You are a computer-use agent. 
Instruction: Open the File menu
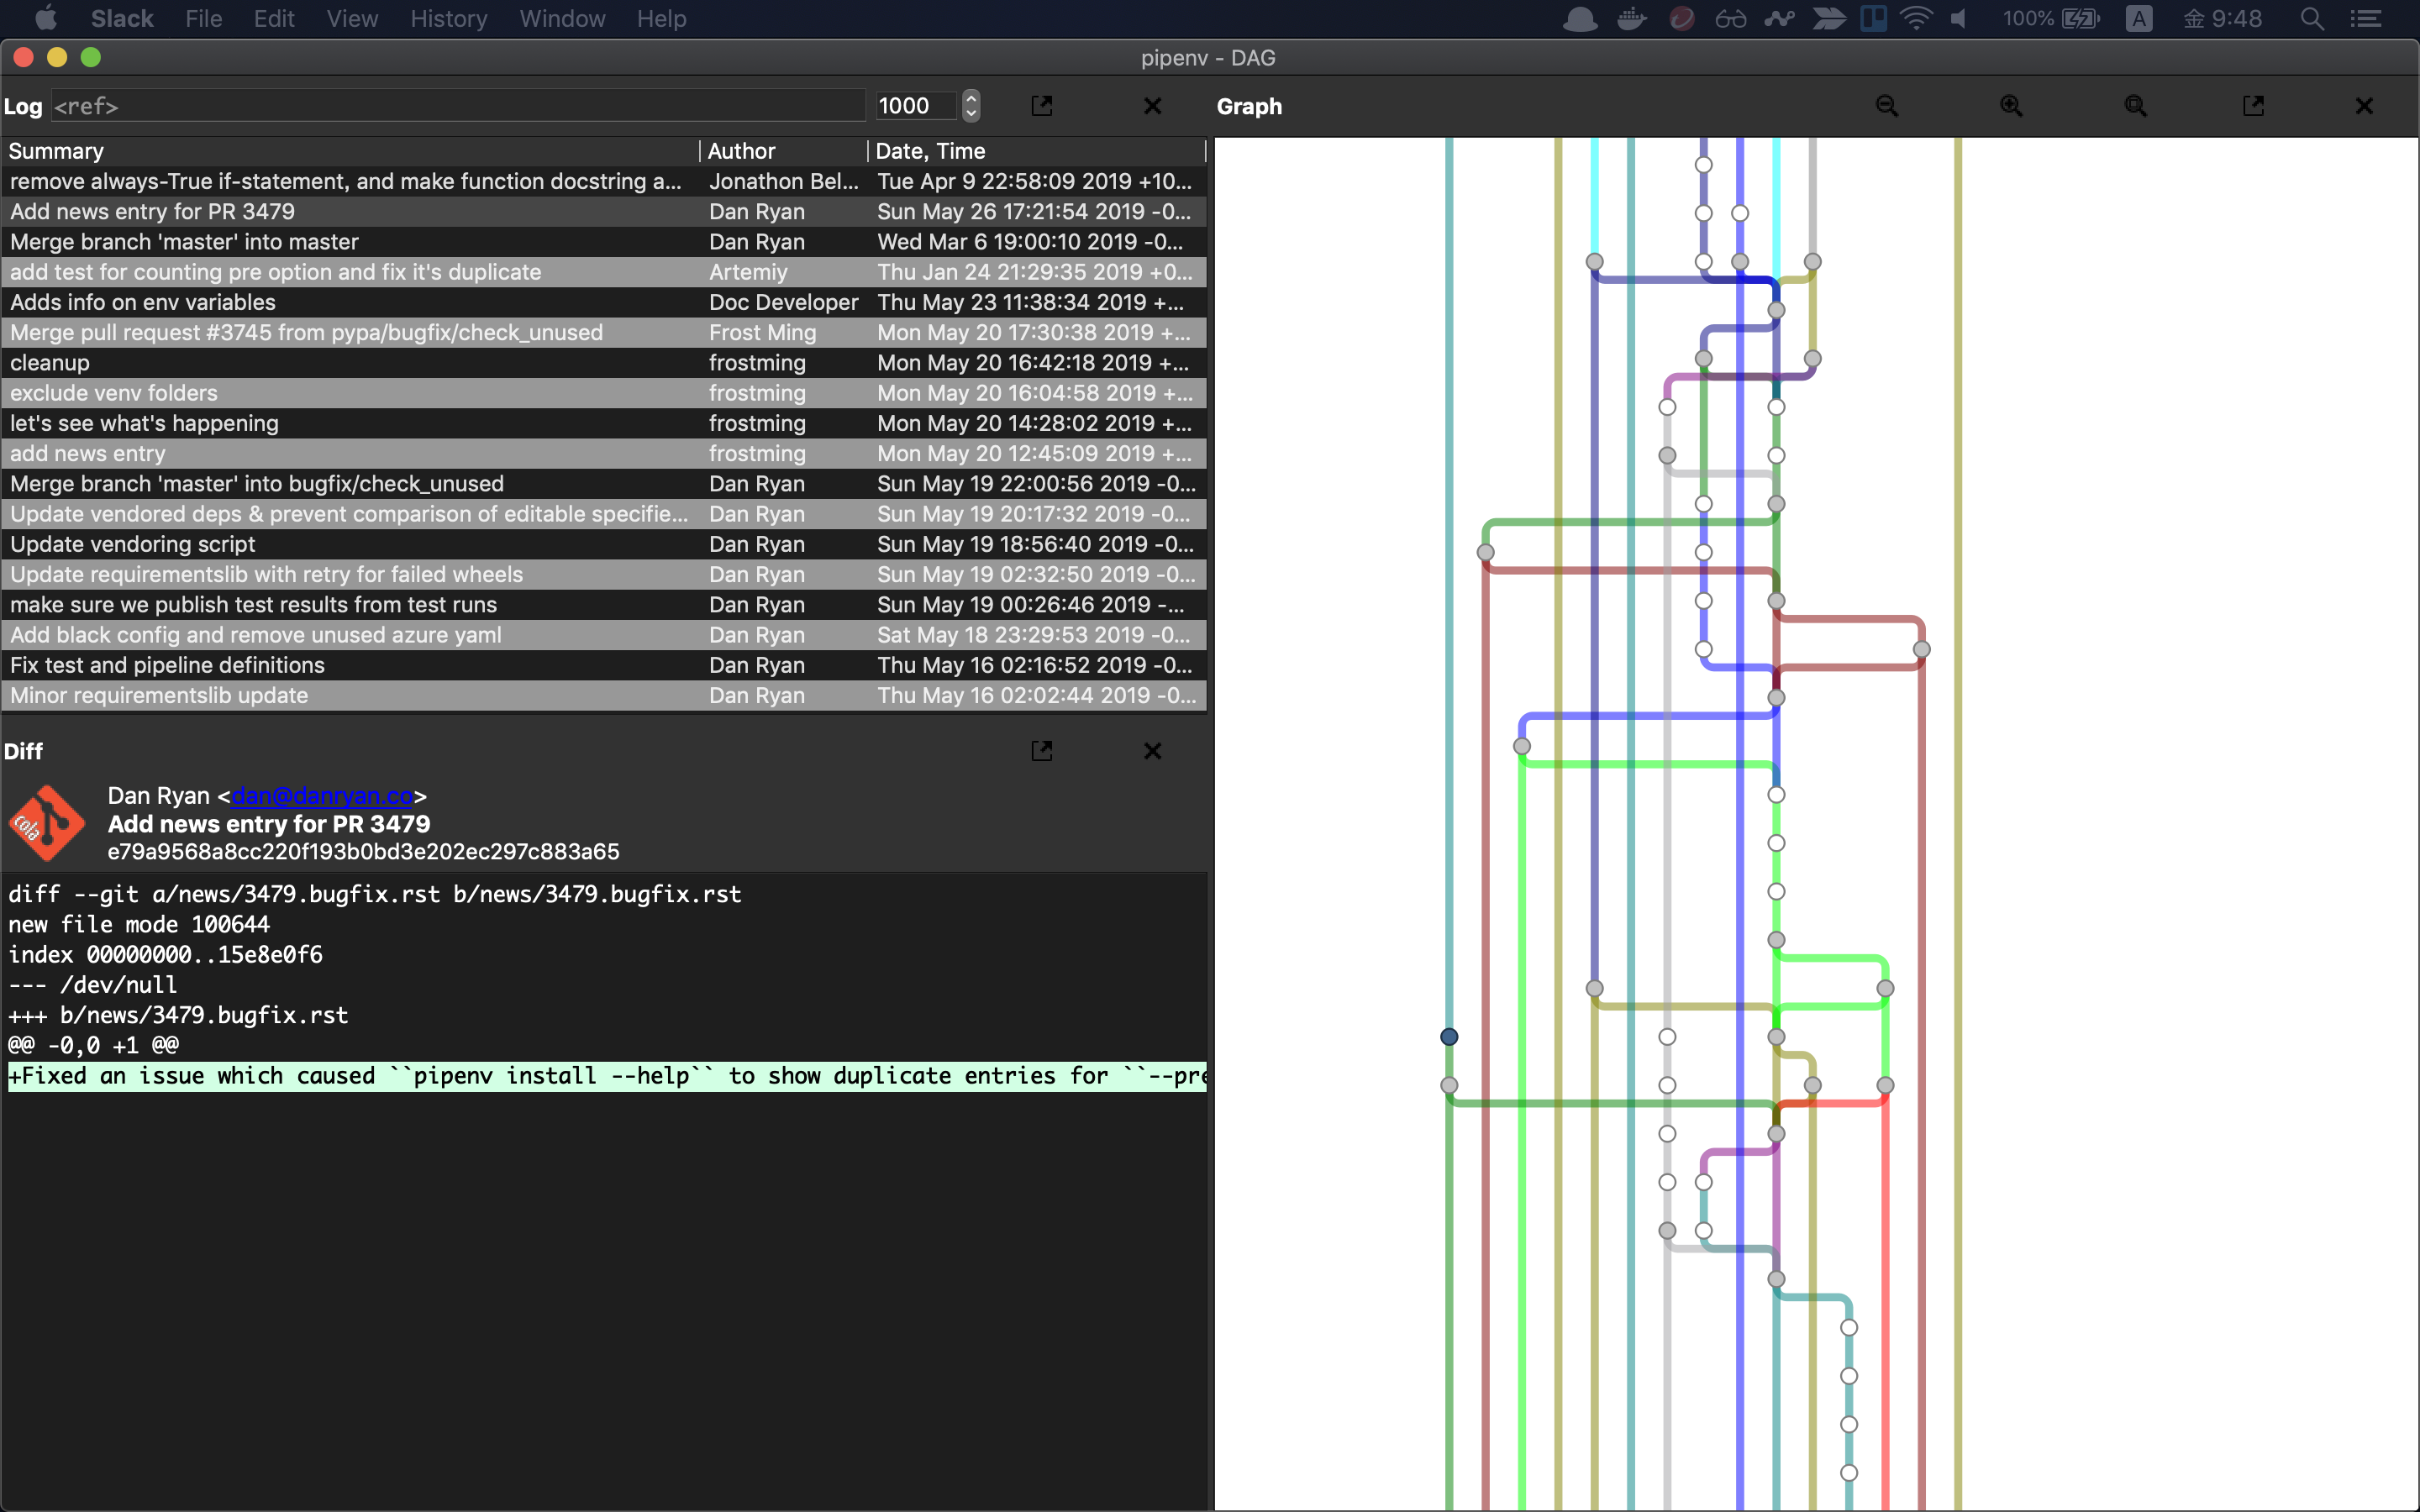[x=203, y=19]
